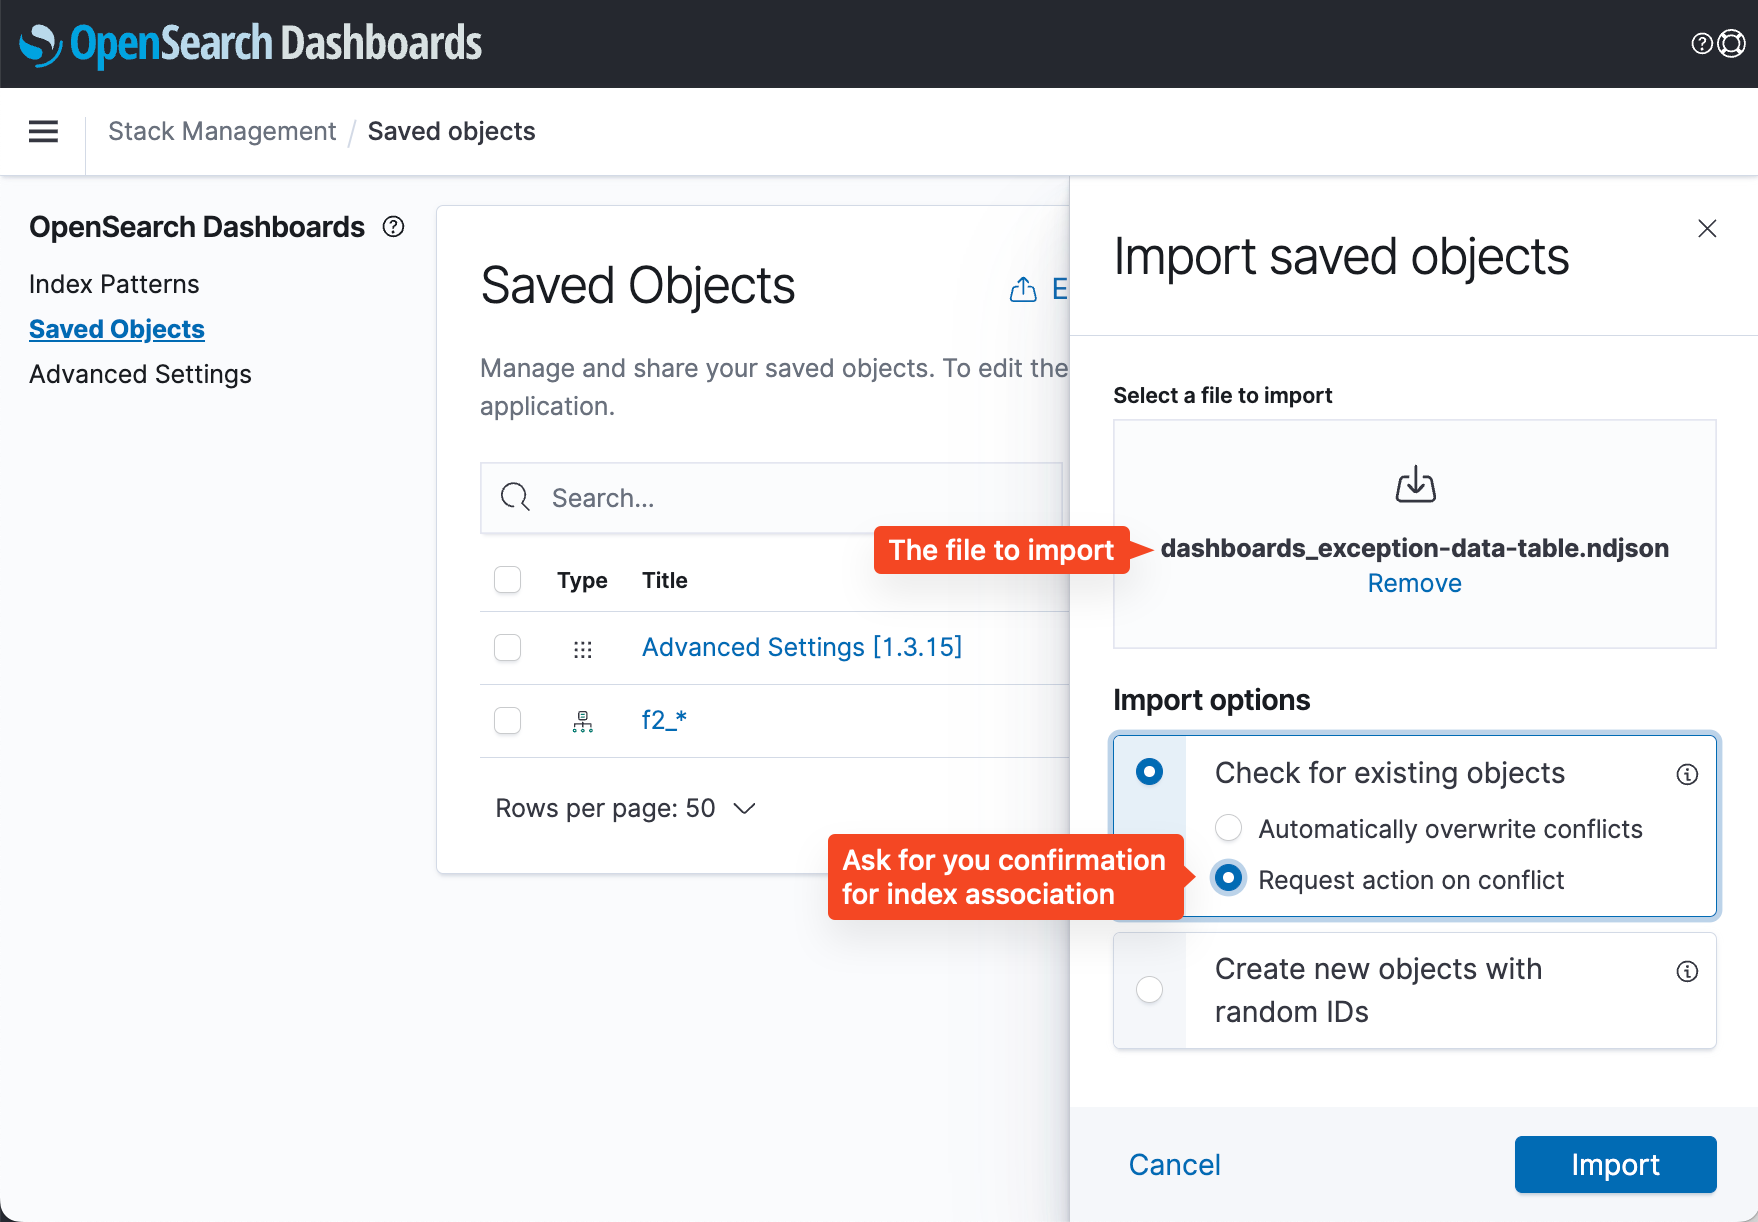Choose Automatically overwrite conflicts option
Viewport: 1758px width, 1222px height.
(x=1228, y=828)
